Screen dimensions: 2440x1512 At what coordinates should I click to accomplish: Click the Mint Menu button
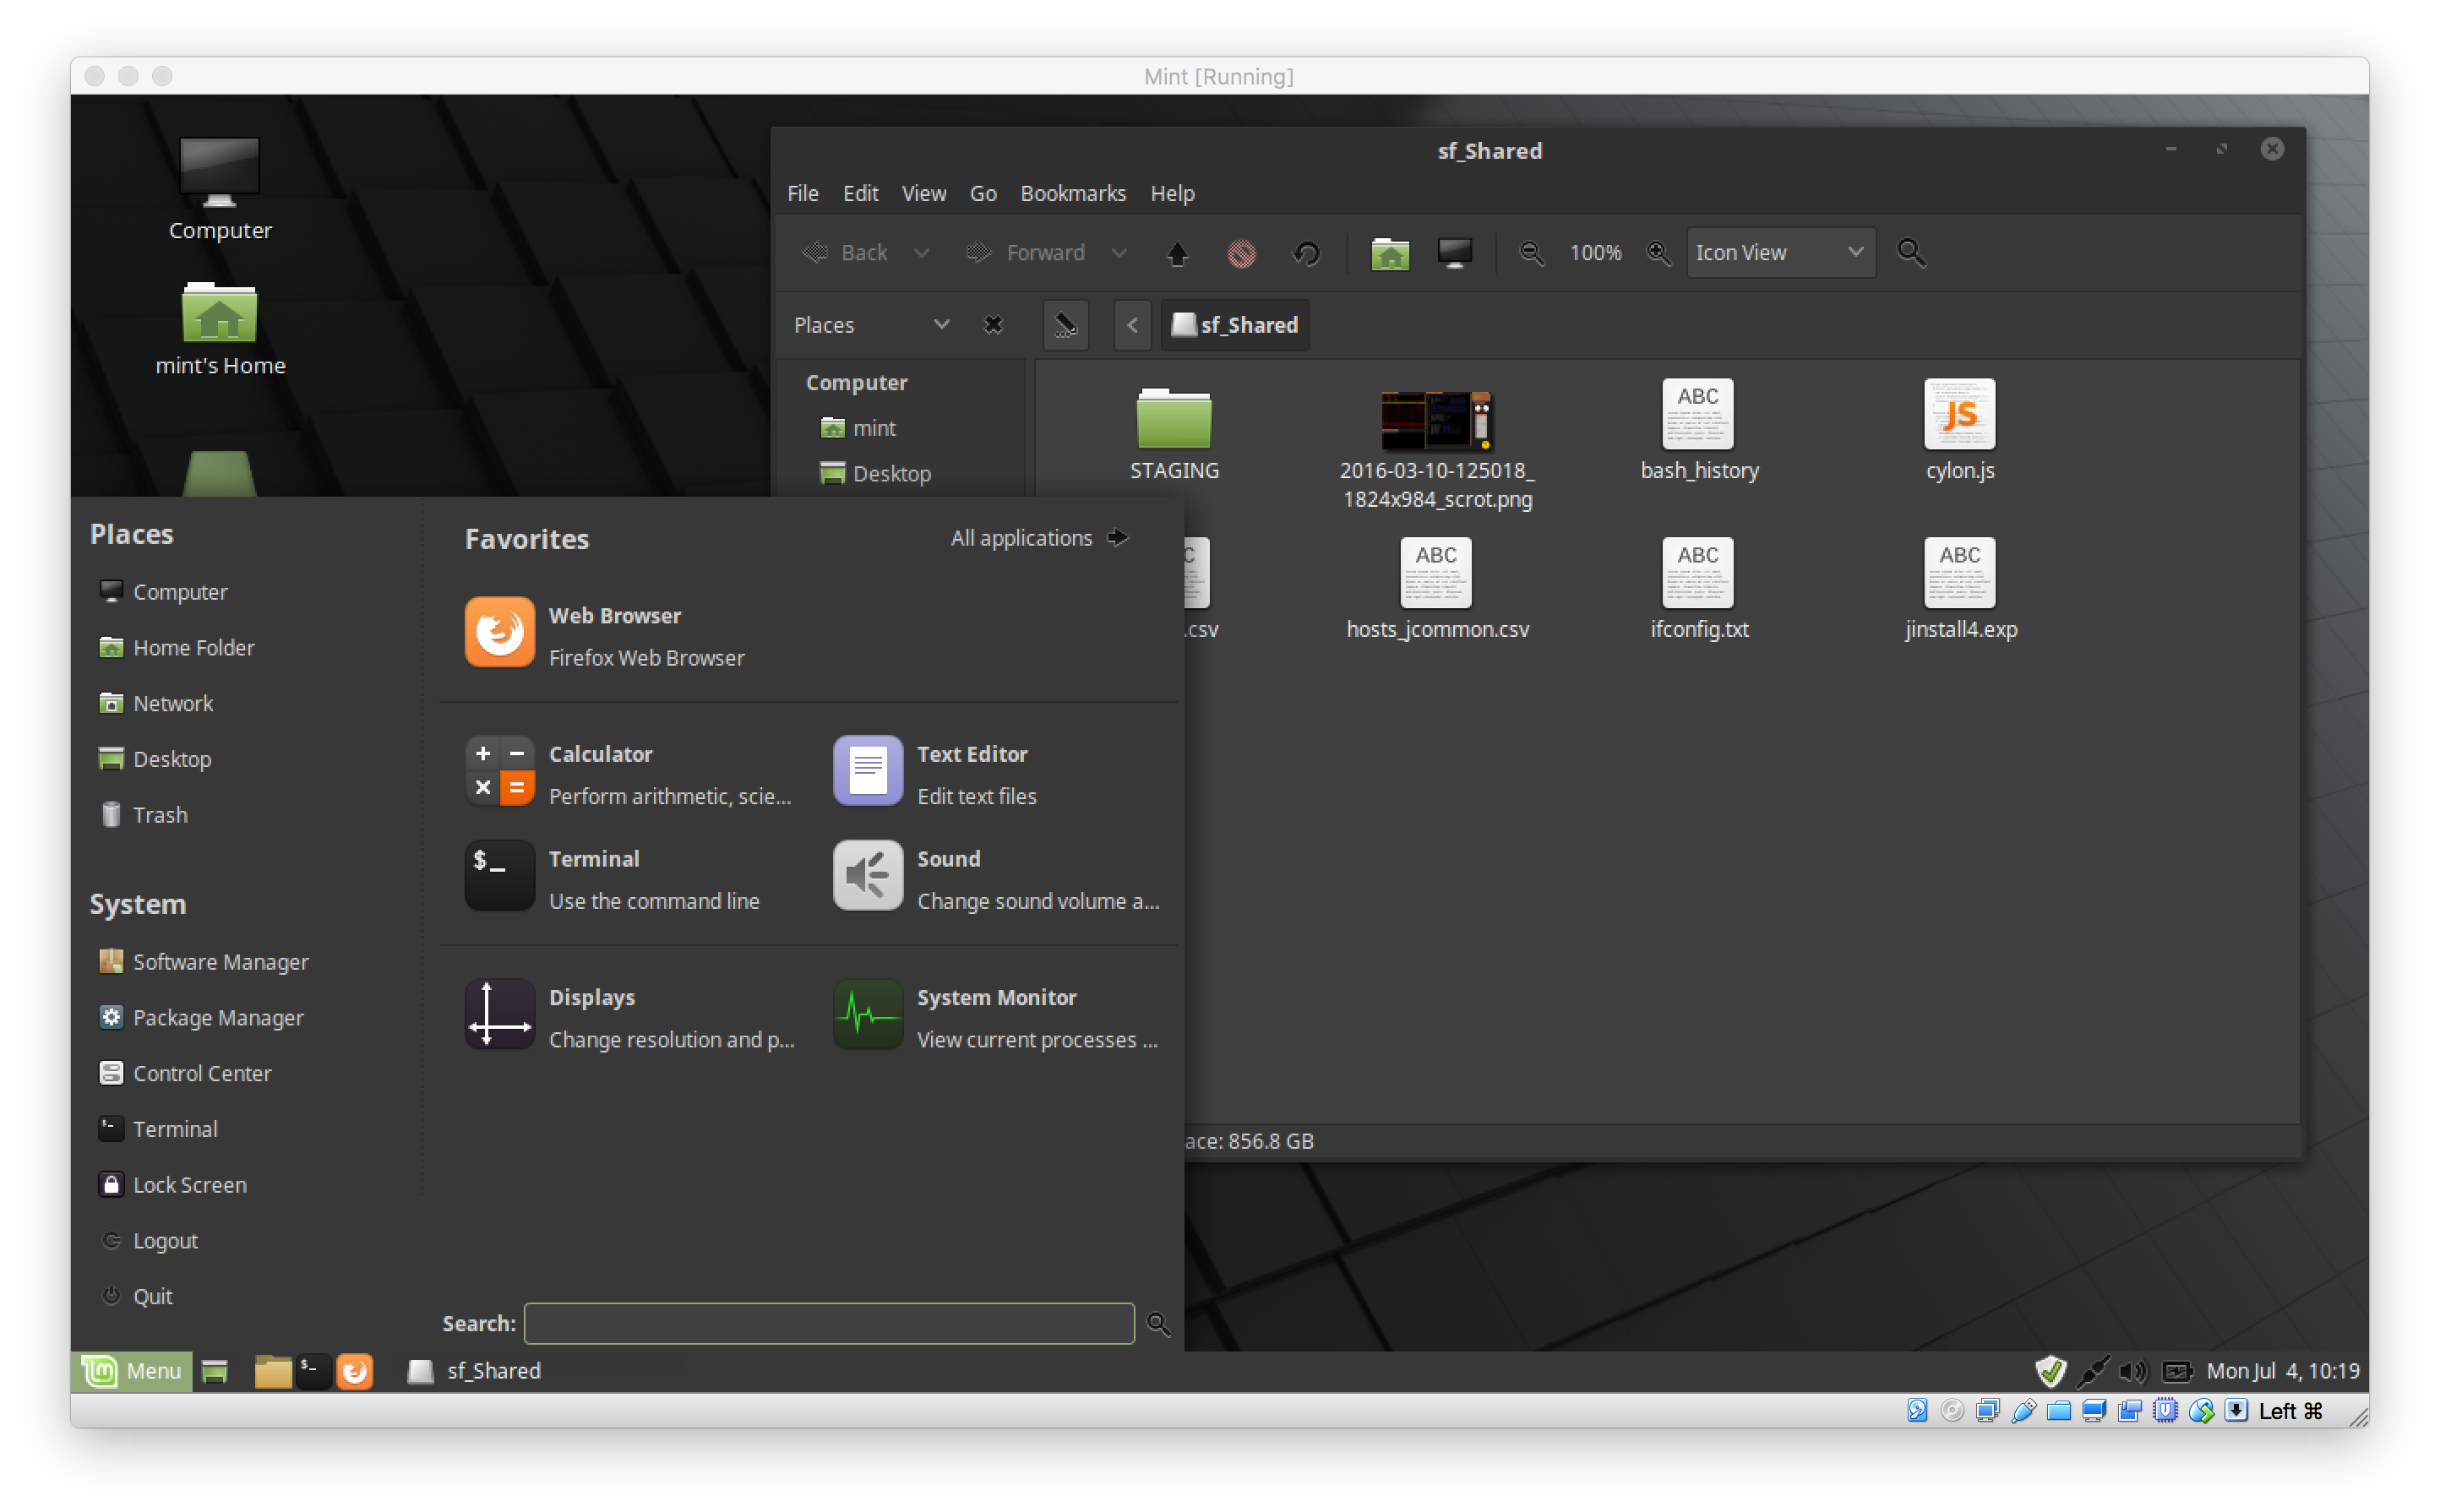[x=132, y=1371]
